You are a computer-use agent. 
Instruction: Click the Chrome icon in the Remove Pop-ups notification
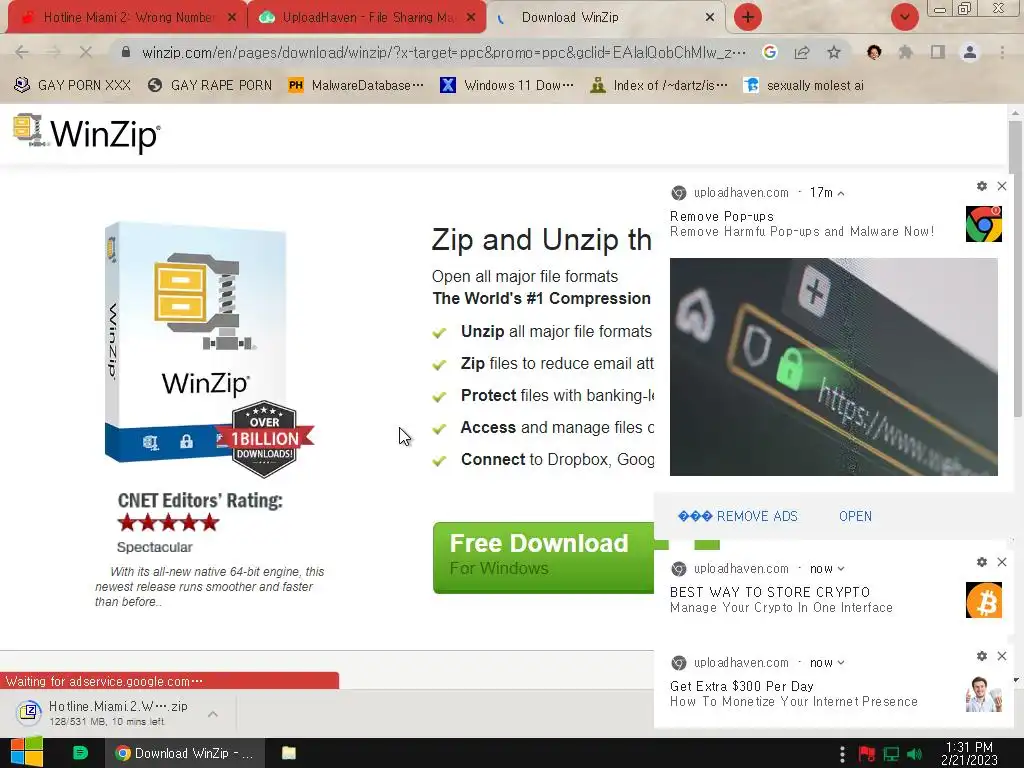(984, 224)
